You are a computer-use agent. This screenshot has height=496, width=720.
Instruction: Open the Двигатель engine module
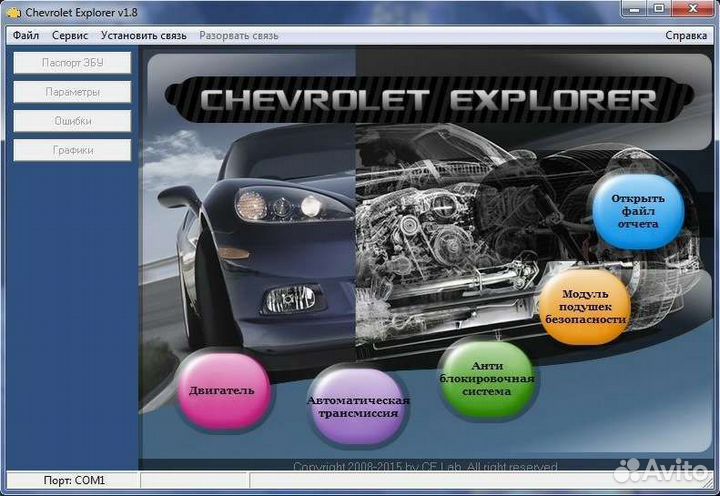222,390
